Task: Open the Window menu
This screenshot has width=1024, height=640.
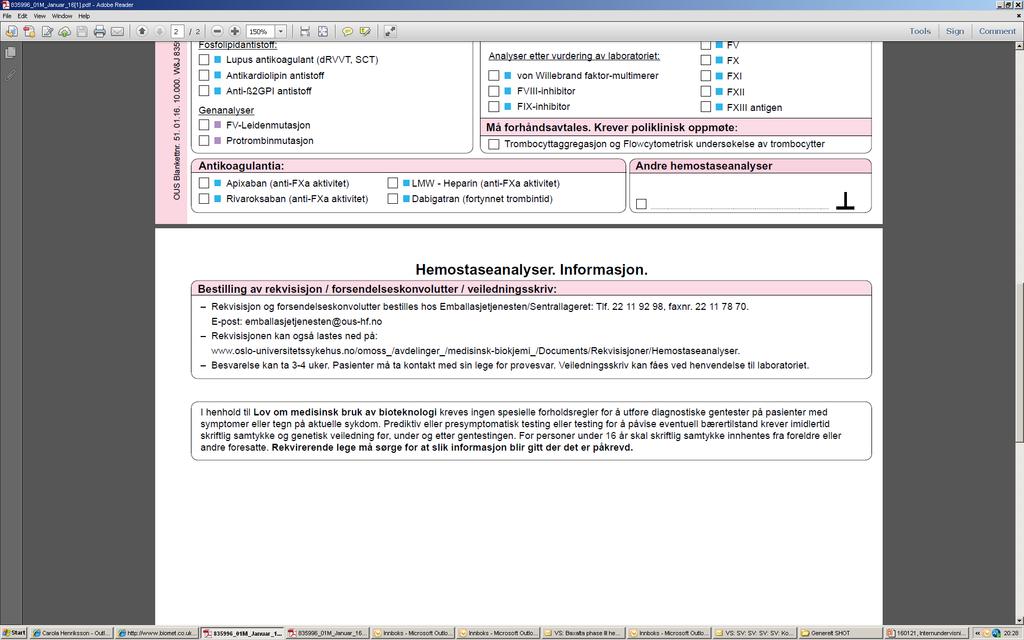Action: click(x=62, y=16)
